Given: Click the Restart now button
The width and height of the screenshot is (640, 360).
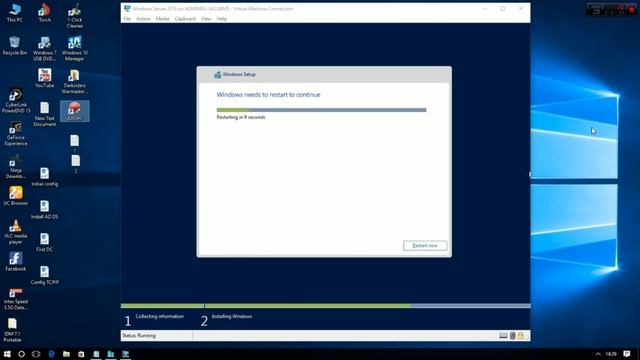Looking at the screenshot, I should [x=425, y=245].
